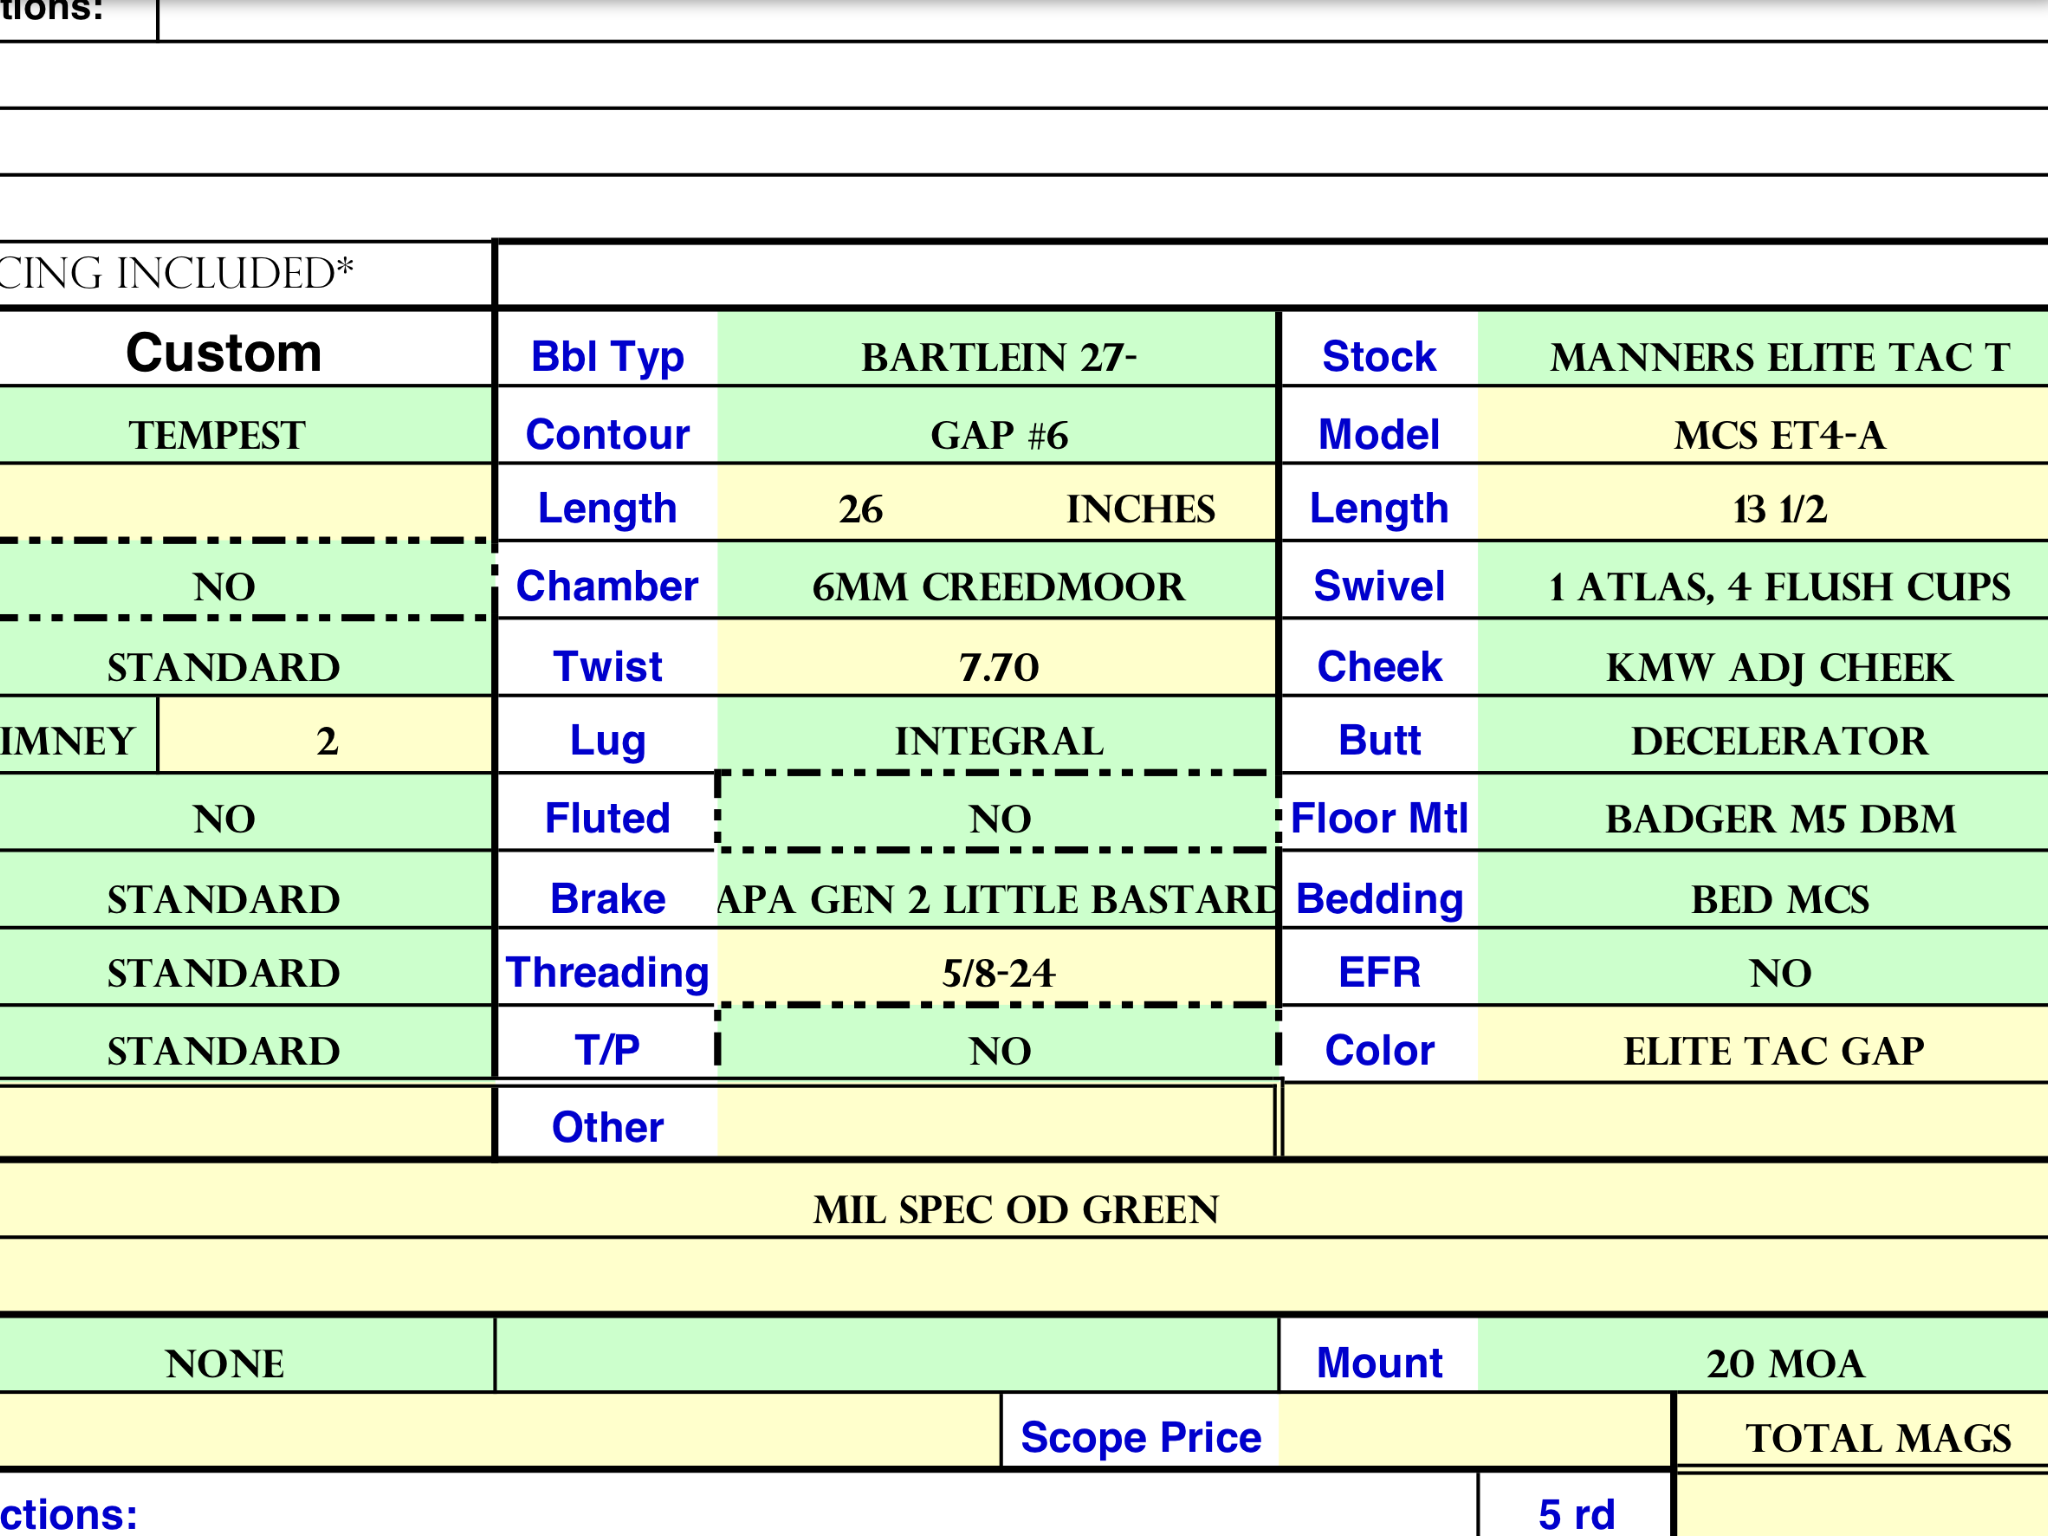Click the twist value '7.70'
The height and width of the screenshot is (1536, 2048).
point(998,659)
